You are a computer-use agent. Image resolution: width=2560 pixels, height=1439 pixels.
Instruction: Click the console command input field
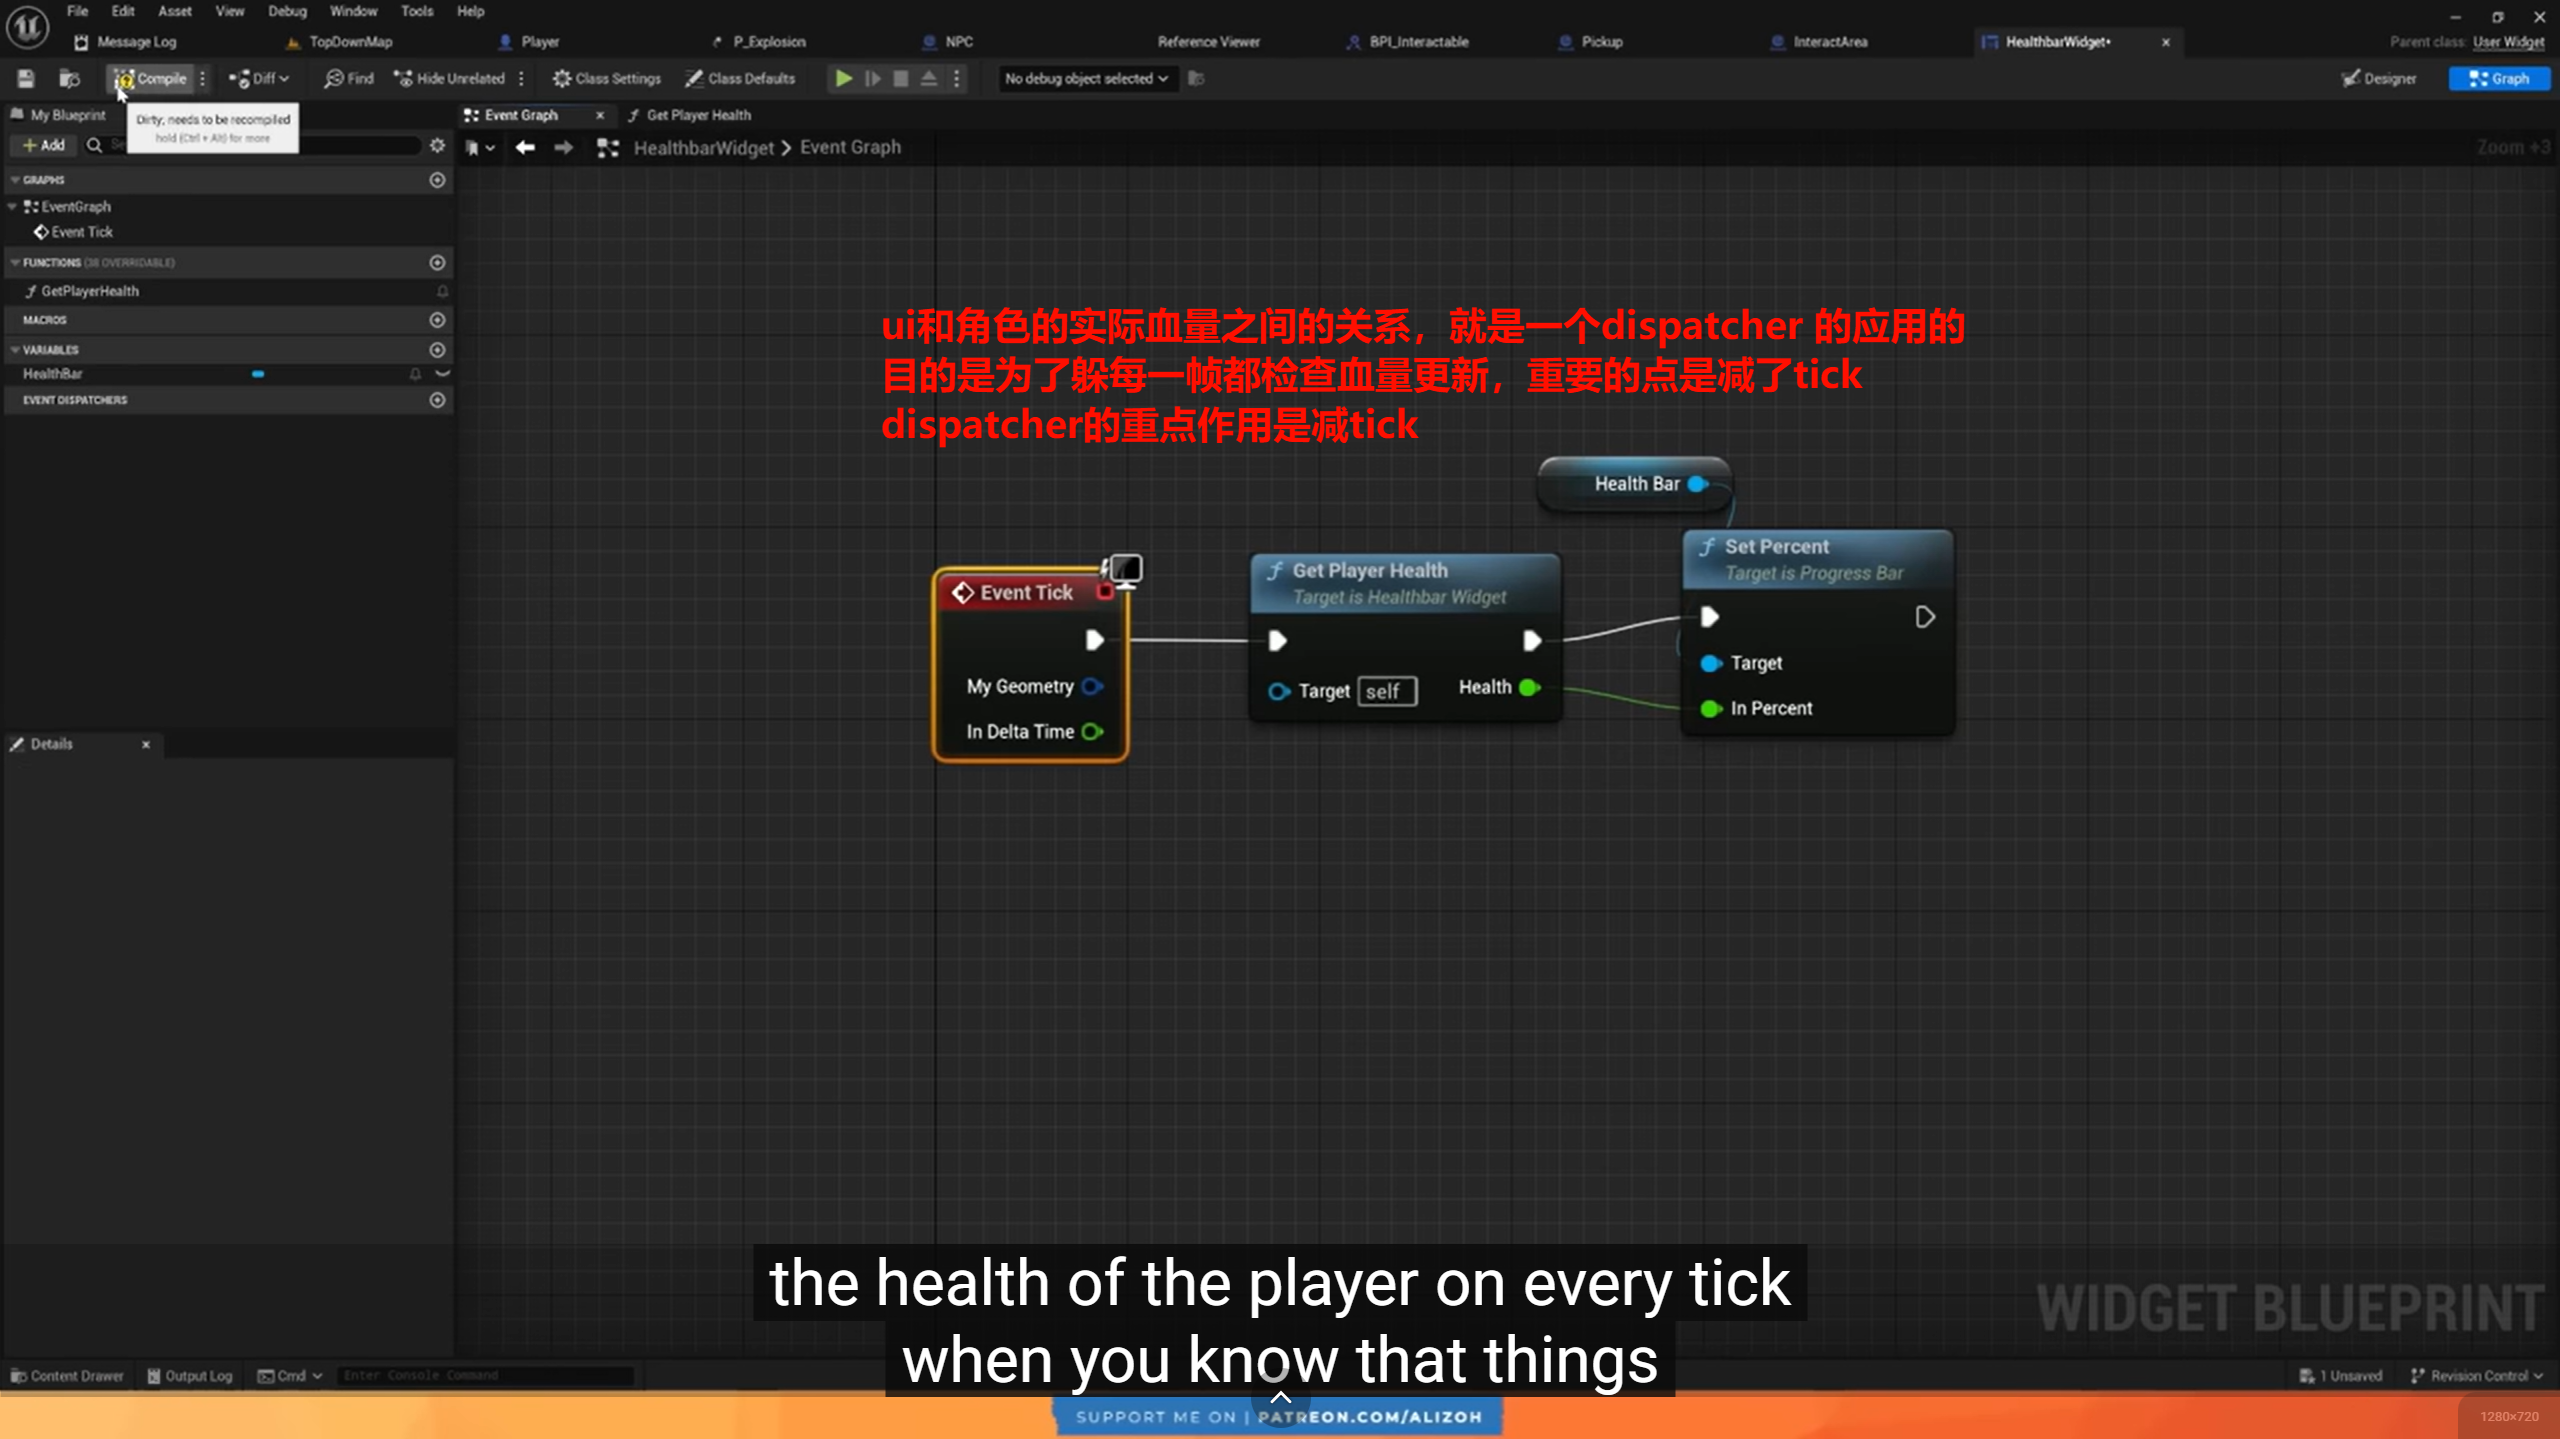[485, 1375]
